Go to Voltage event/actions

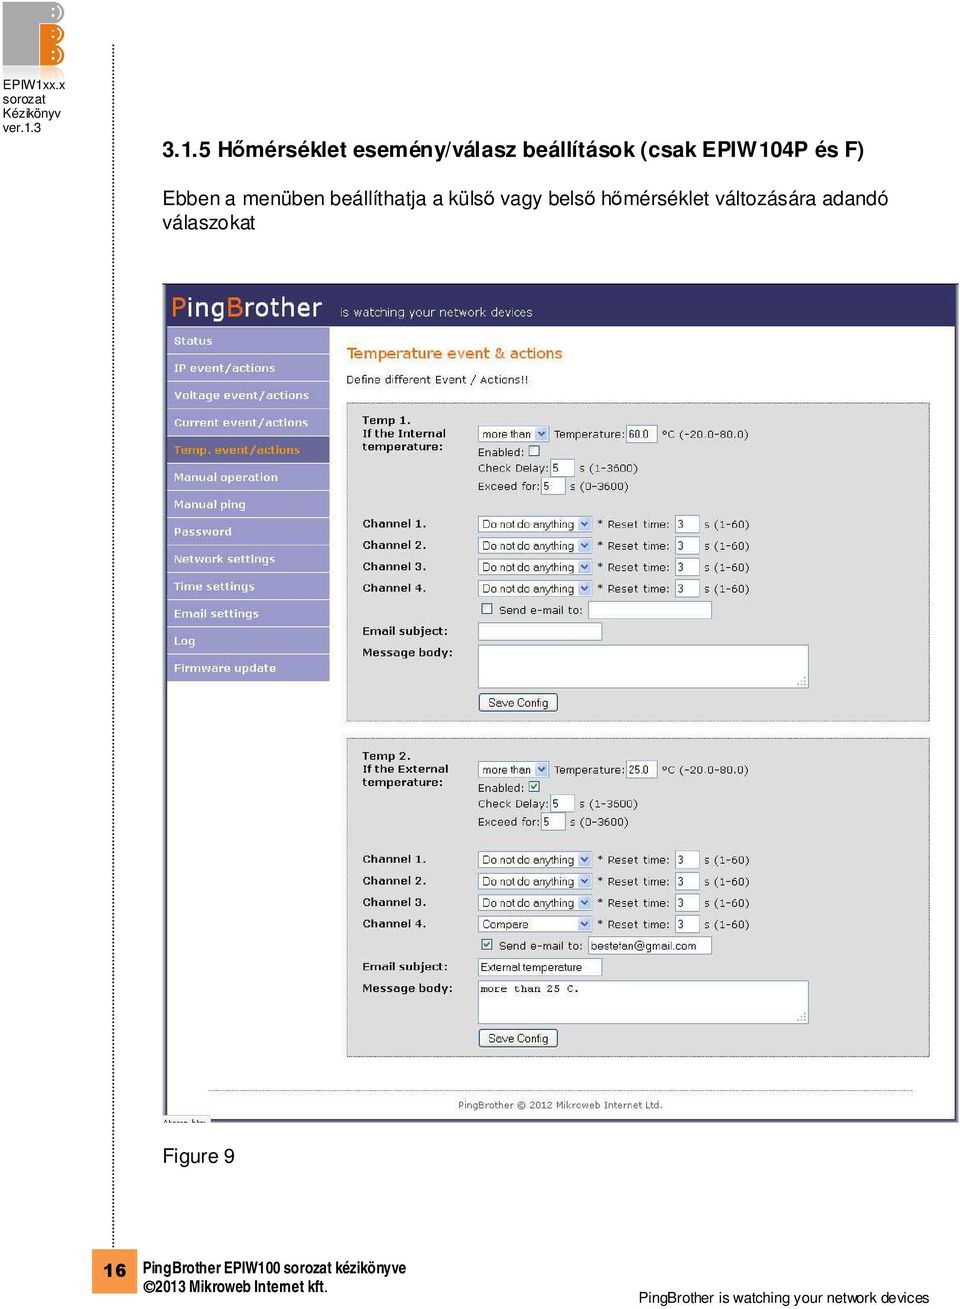point(248,395)
